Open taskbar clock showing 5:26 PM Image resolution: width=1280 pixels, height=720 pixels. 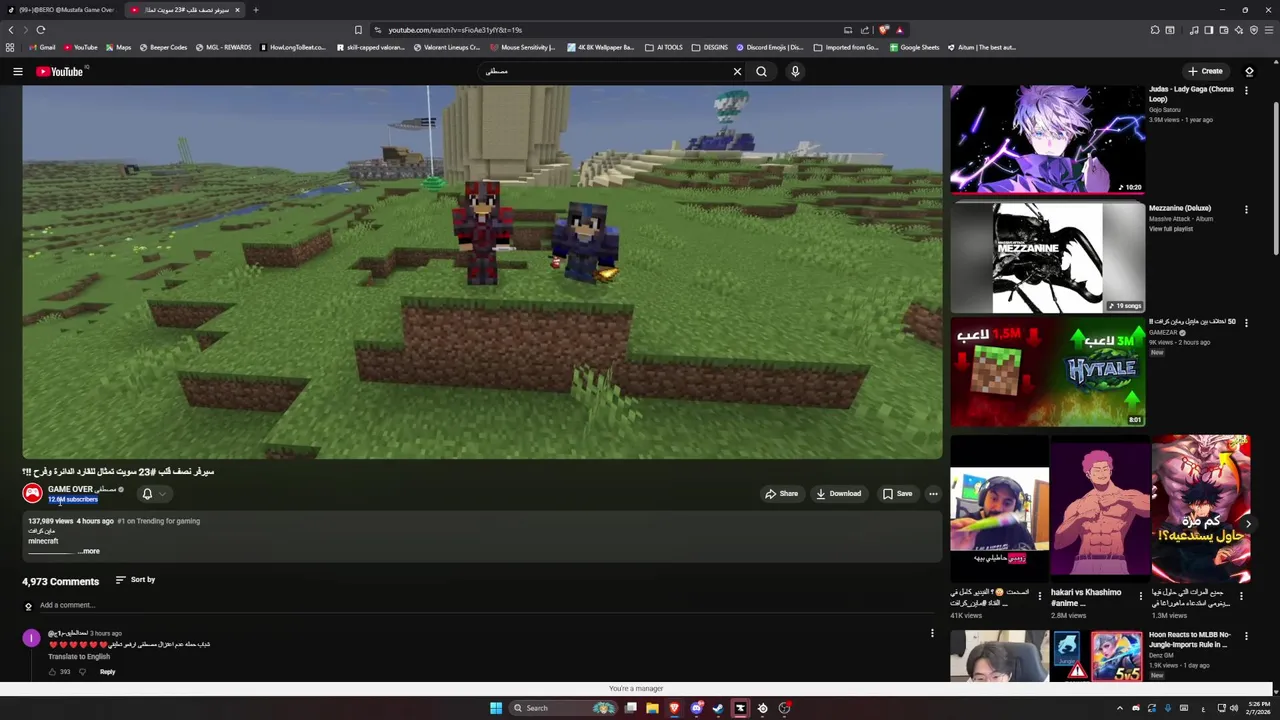[x=1258, y=708]
